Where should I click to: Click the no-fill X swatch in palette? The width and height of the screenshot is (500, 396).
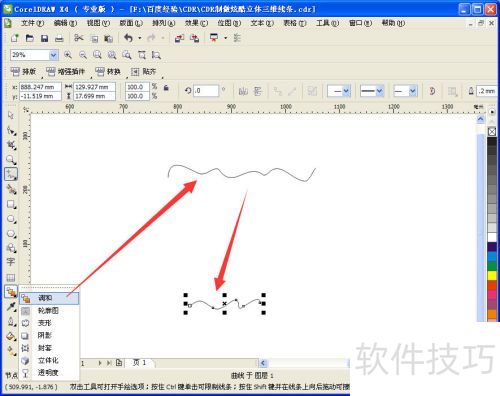[x=492, y=132]
